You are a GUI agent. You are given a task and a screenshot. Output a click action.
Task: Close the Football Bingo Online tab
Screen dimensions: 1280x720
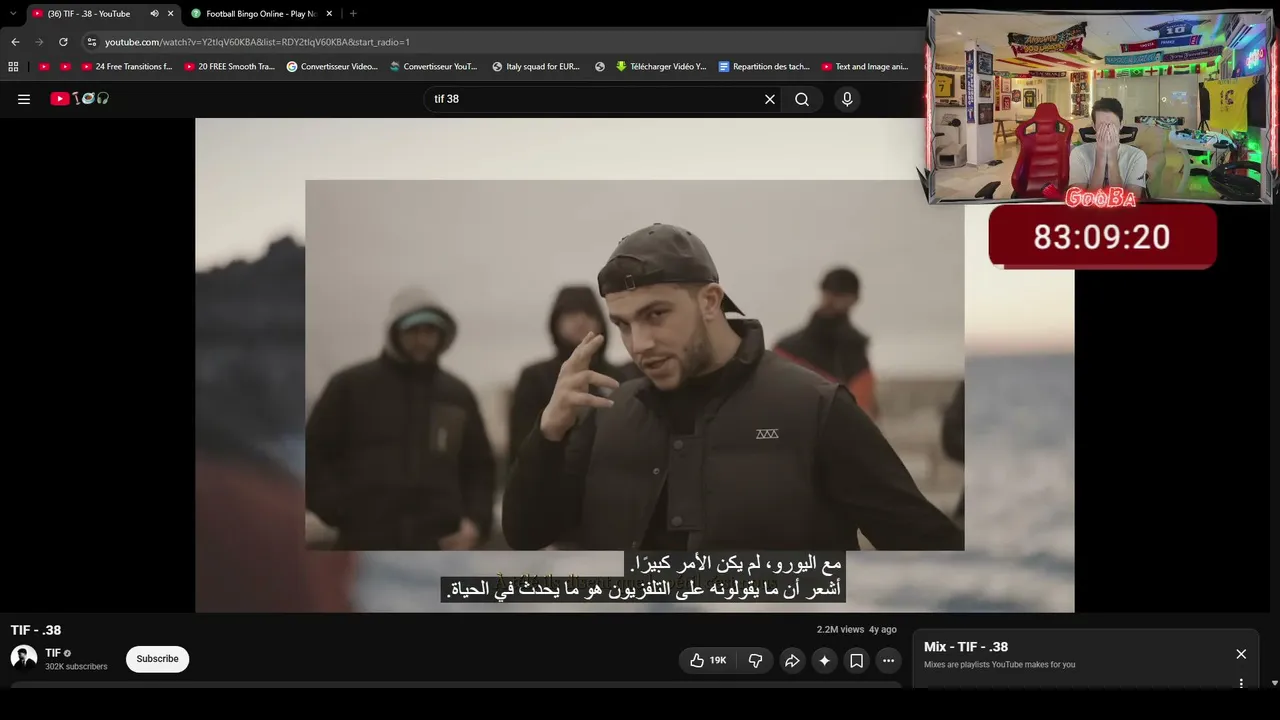tap(329, 14)
